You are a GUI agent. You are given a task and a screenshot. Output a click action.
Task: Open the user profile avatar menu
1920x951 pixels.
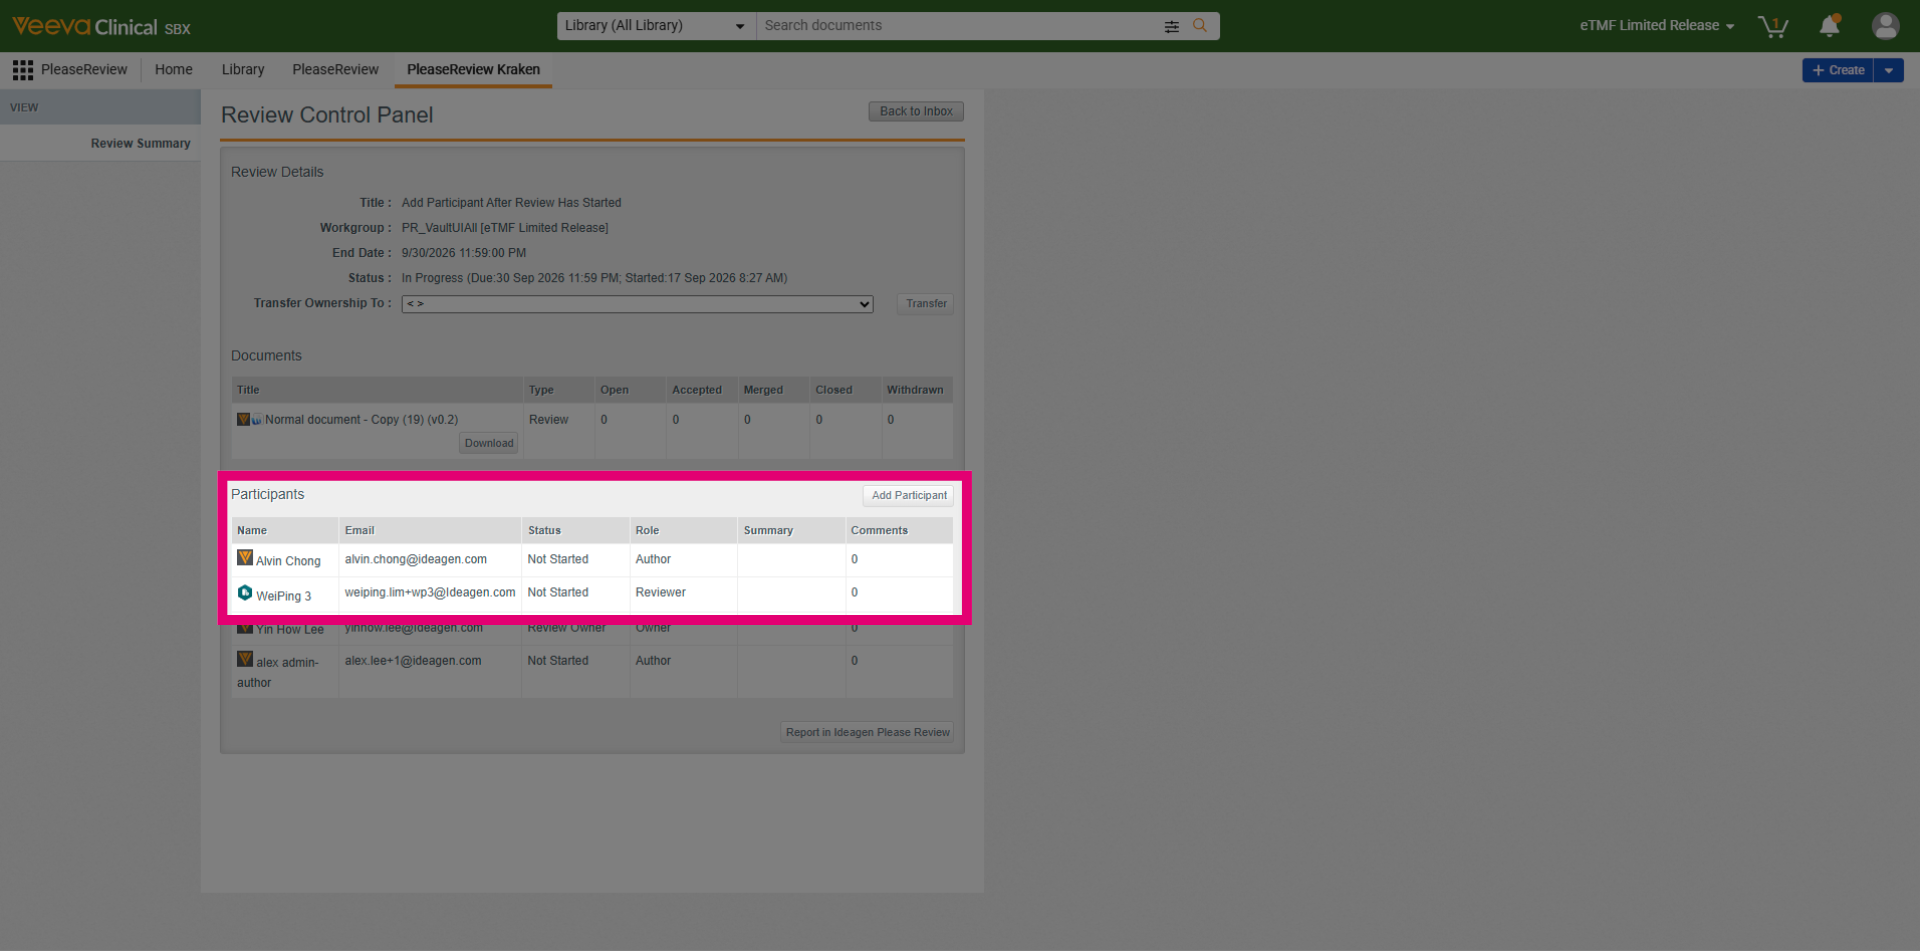(x=1885, y=26)
